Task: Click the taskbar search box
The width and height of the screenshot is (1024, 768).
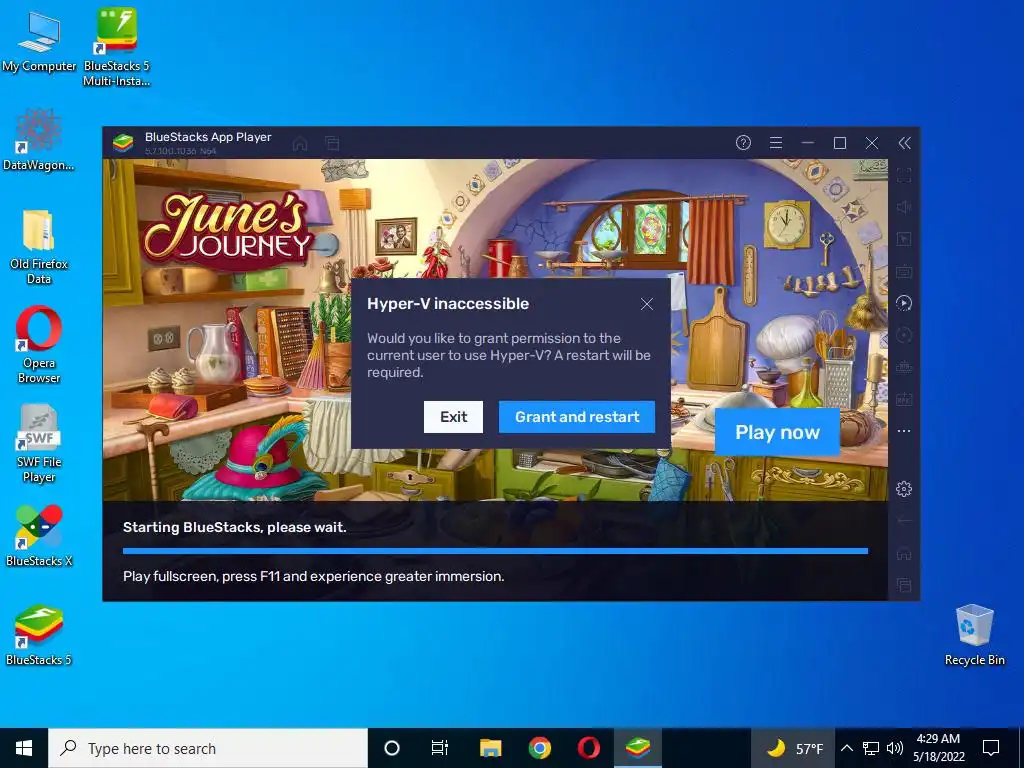Action: pyautogui.click(x=208, y=748)
